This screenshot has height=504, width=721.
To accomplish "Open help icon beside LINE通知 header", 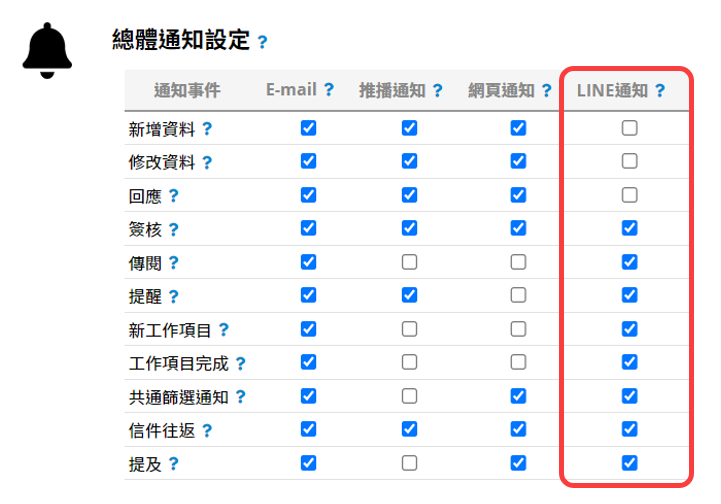I will 660,91.
